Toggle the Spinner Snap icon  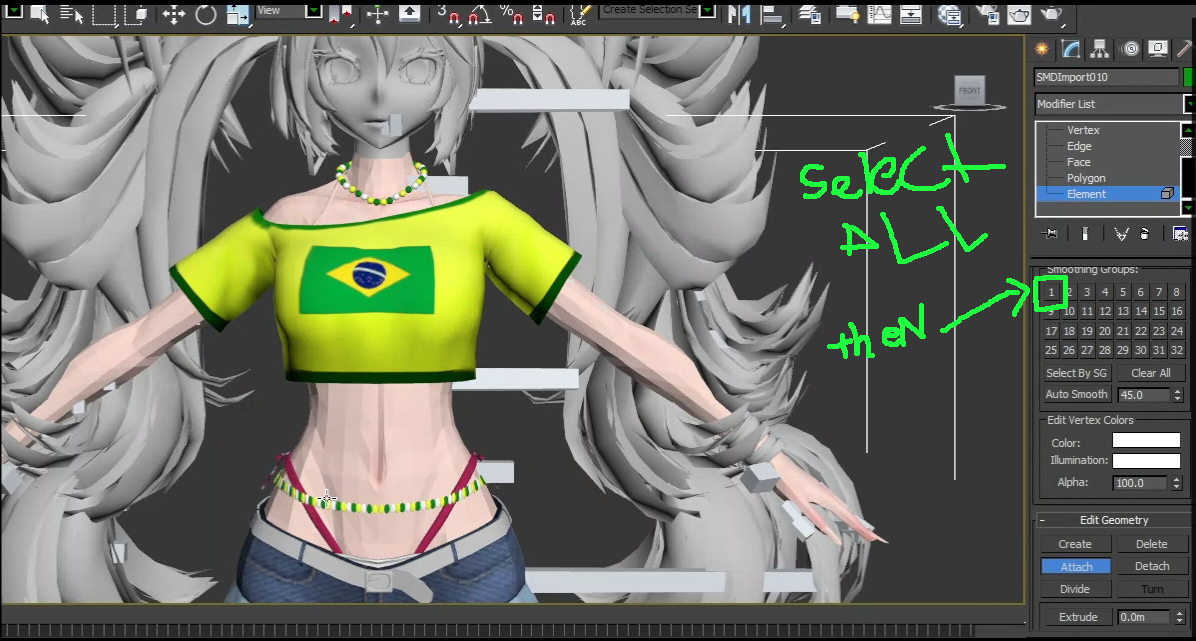coord(543,13)
